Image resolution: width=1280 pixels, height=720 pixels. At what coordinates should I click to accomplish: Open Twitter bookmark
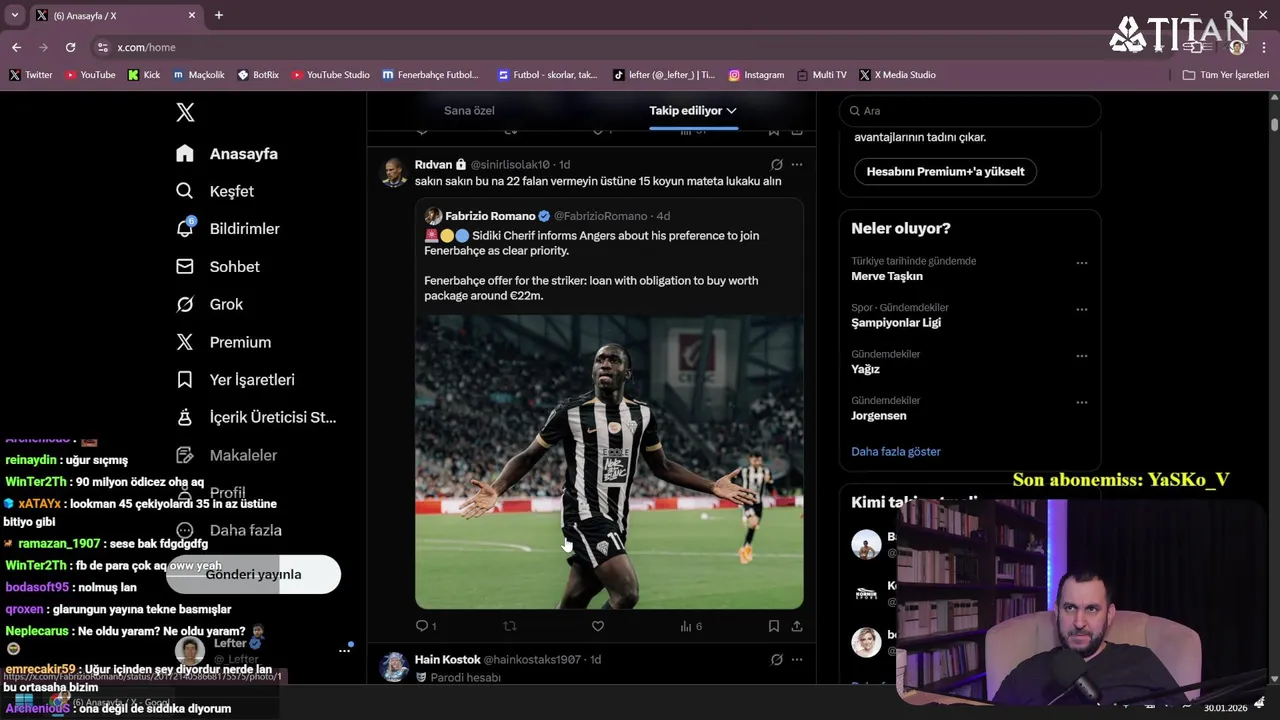point(31,75)
